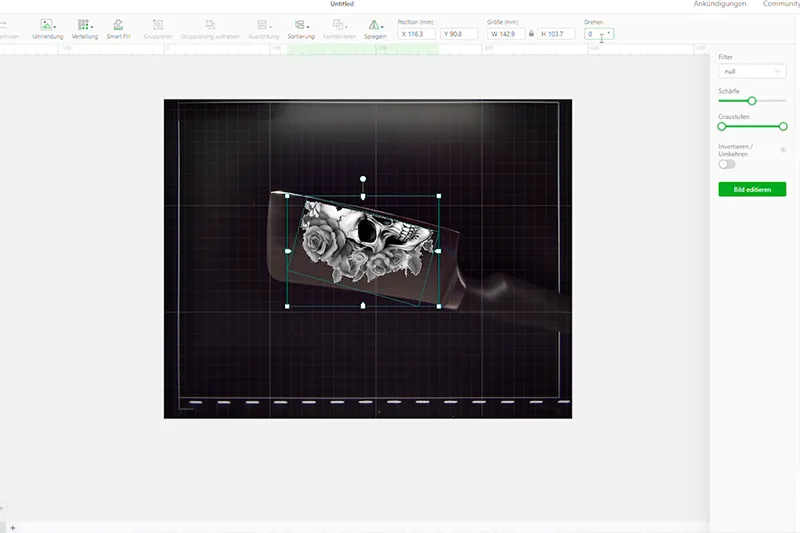This screenshot has width=800, height=533.
Task: Select the bottom-left selection handle
Action: pyautogui.click(x=287, y=306)
